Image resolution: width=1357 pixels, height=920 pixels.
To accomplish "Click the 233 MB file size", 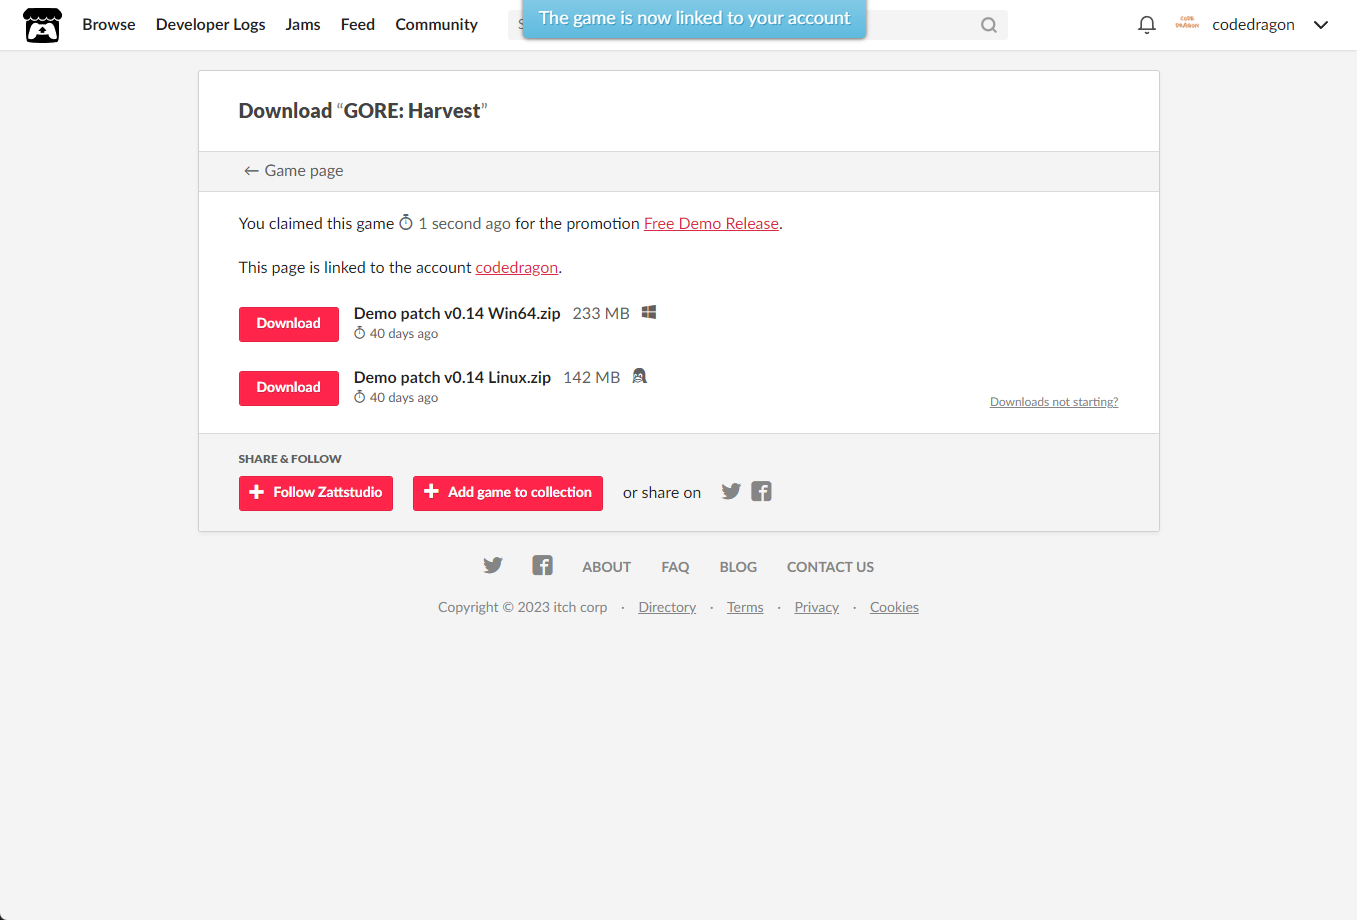I will tap(601, 313).
